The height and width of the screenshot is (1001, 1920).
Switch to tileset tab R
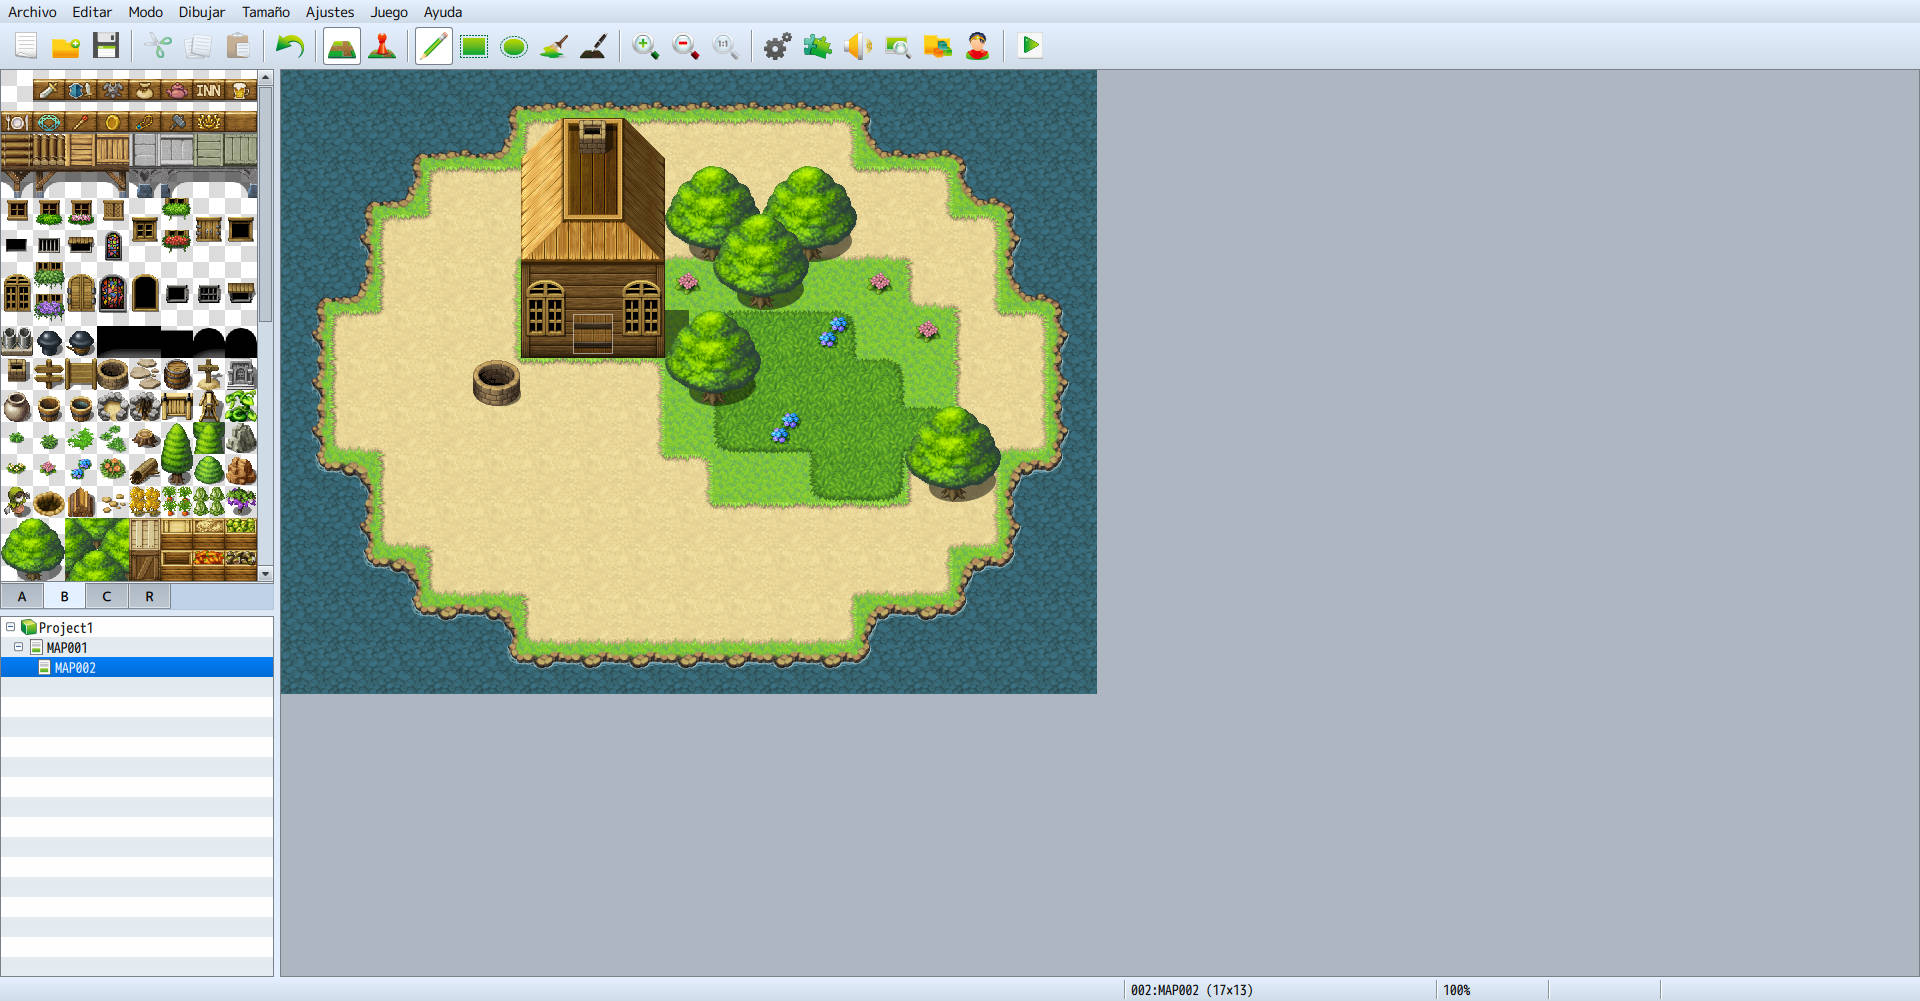(x=150, y=596)
